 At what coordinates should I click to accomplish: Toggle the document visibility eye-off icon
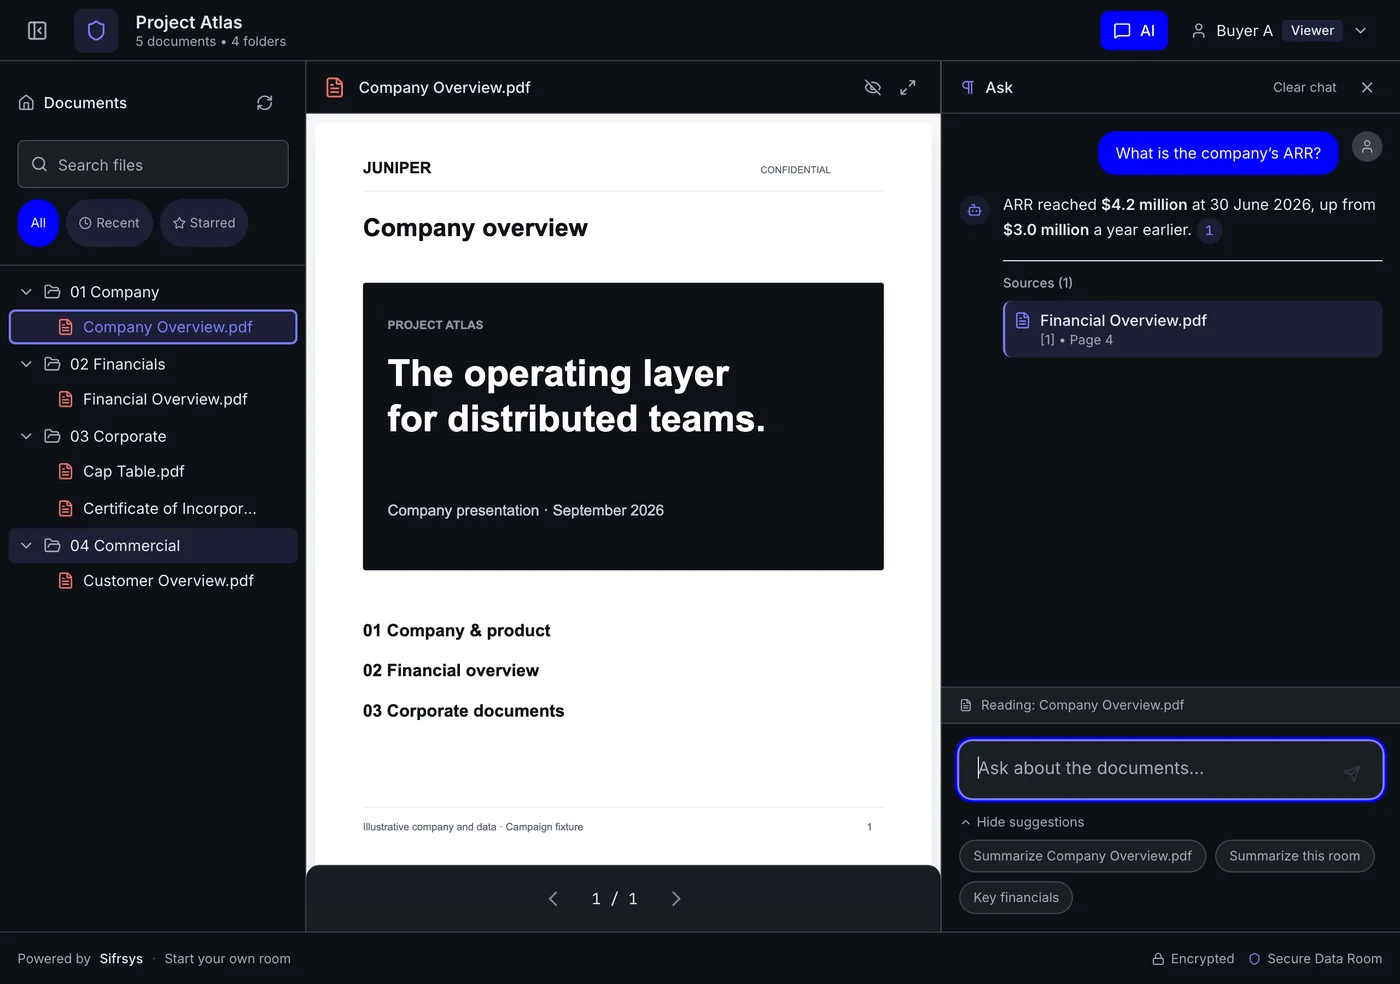873,88
